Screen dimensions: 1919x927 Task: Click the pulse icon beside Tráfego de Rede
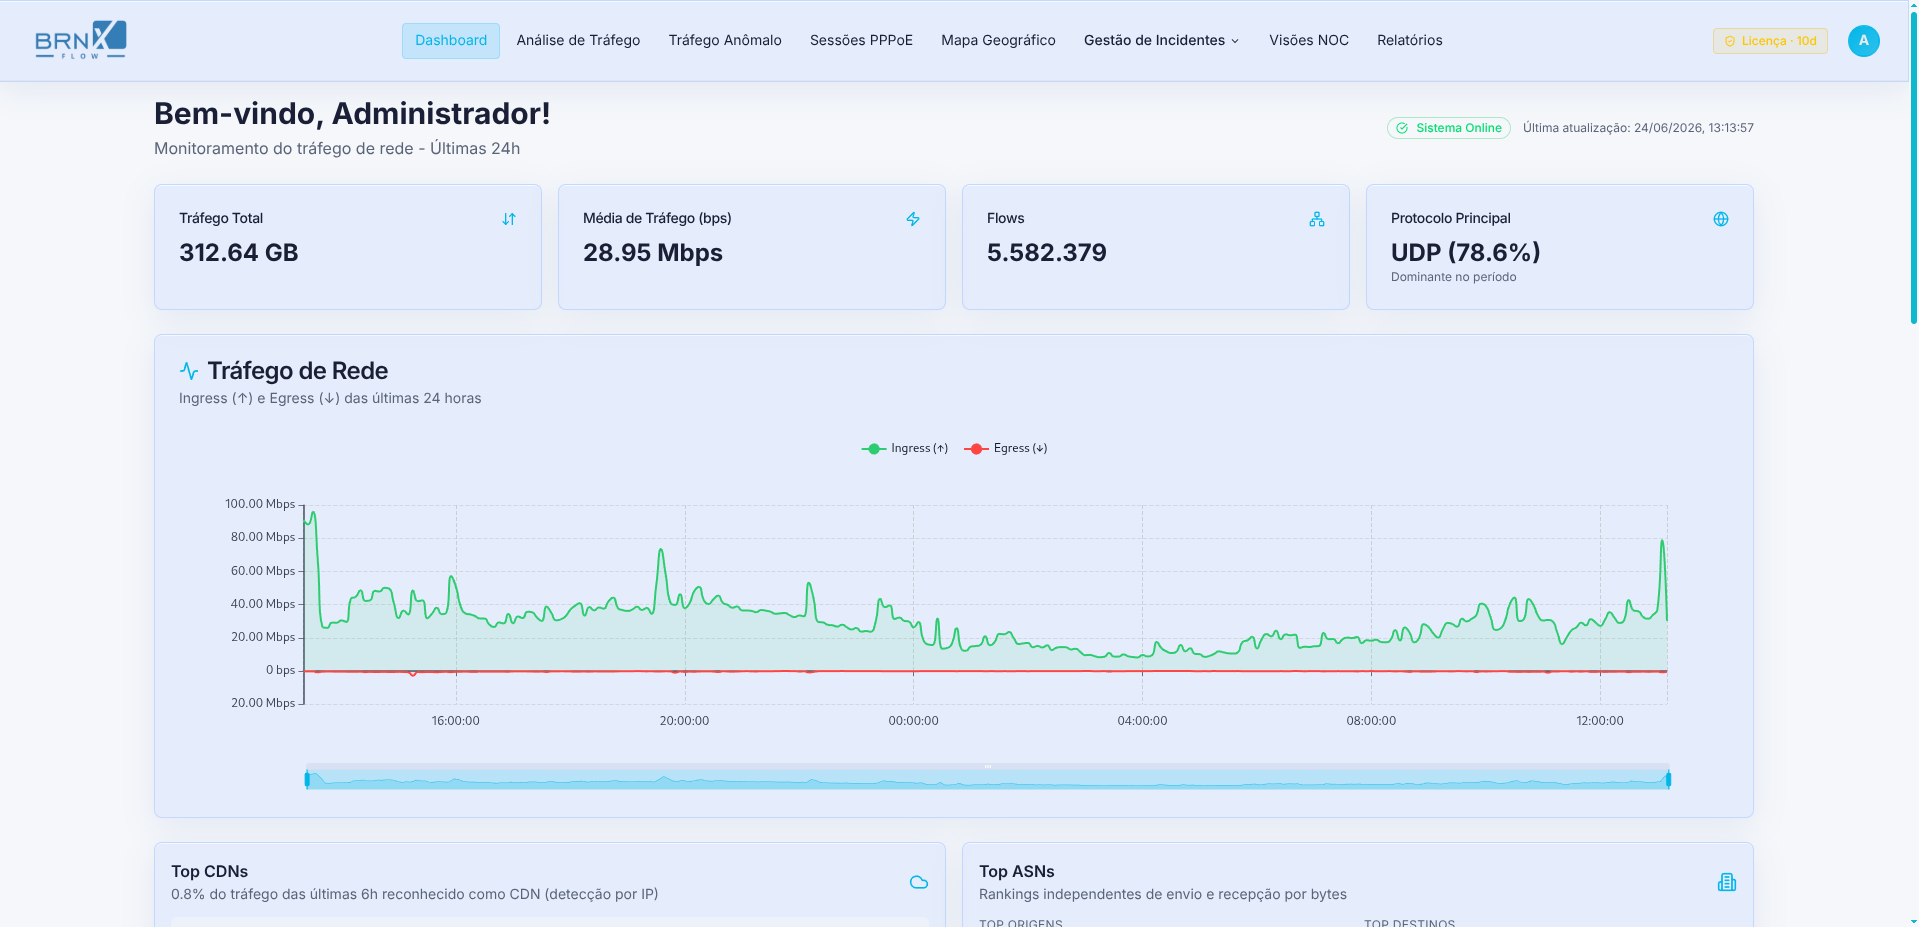coord(189,371)
